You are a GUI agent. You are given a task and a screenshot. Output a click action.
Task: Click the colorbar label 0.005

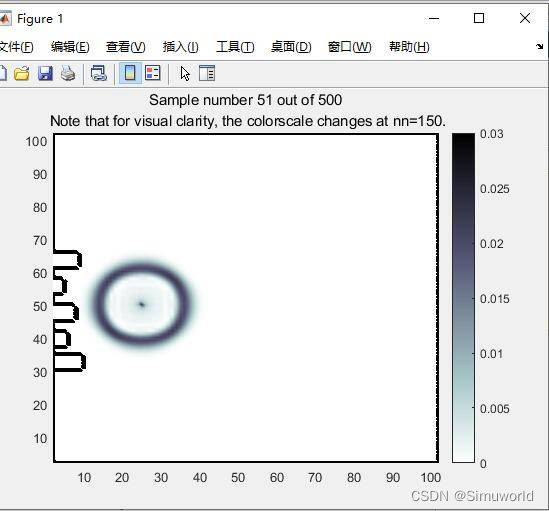tap(494, 409)
